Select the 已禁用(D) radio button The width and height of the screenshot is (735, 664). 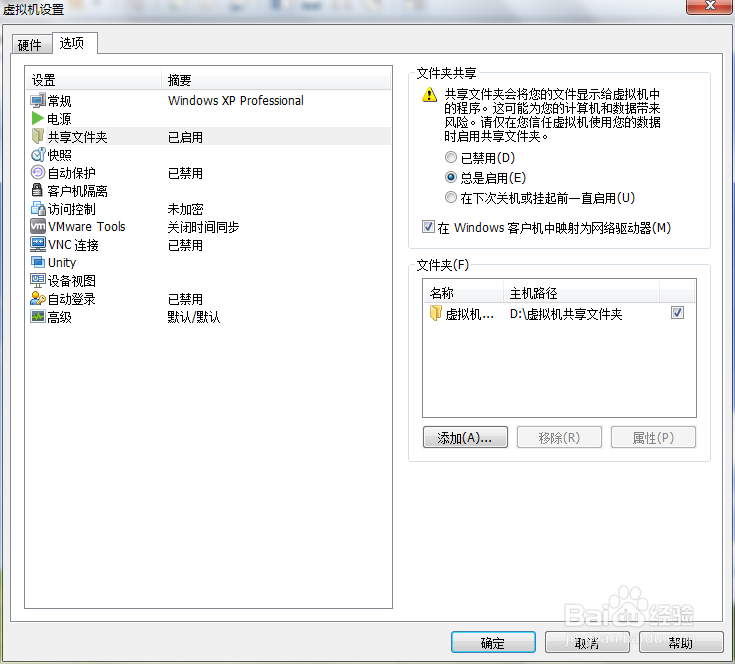(x=450, y=157)
